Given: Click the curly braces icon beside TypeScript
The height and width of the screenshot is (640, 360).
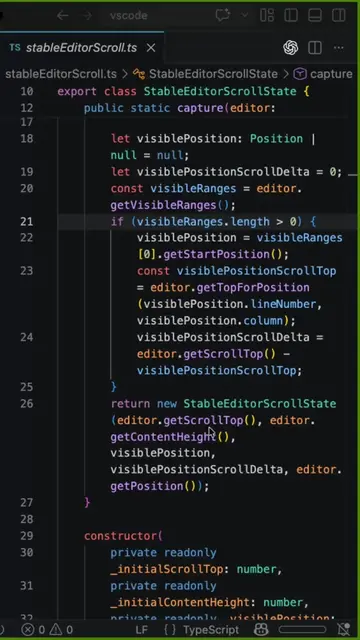Looking at the screenshot, I should coord(170,629).
